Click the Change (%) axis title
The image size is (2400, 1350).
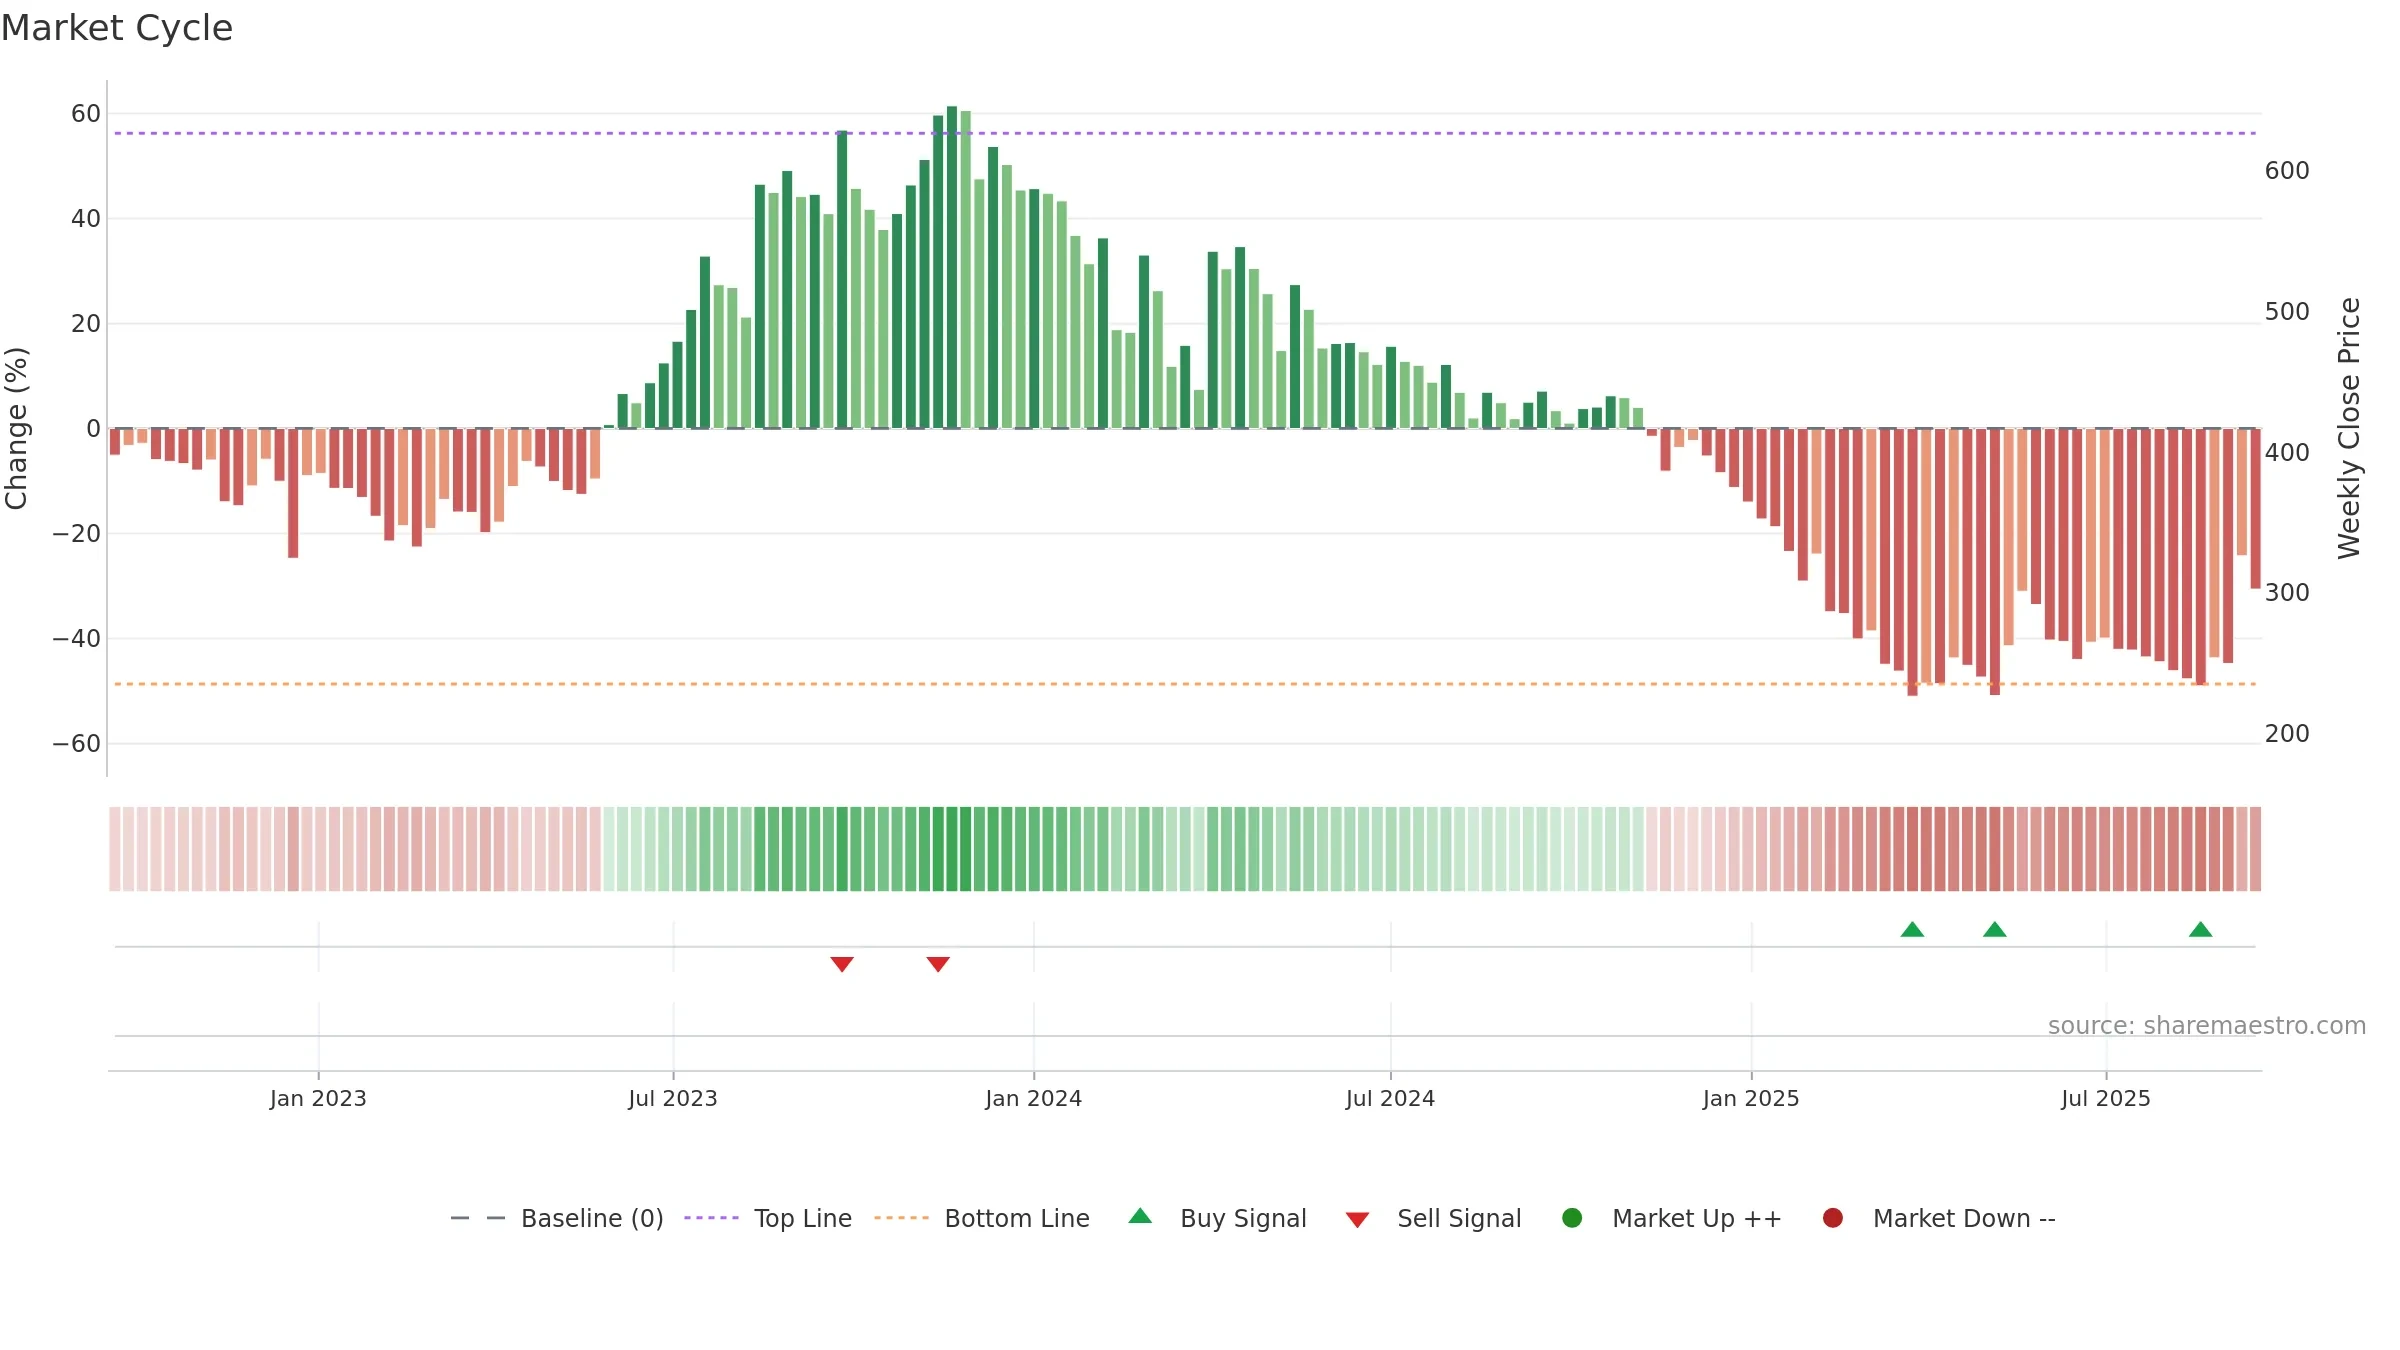click(17, 428)
